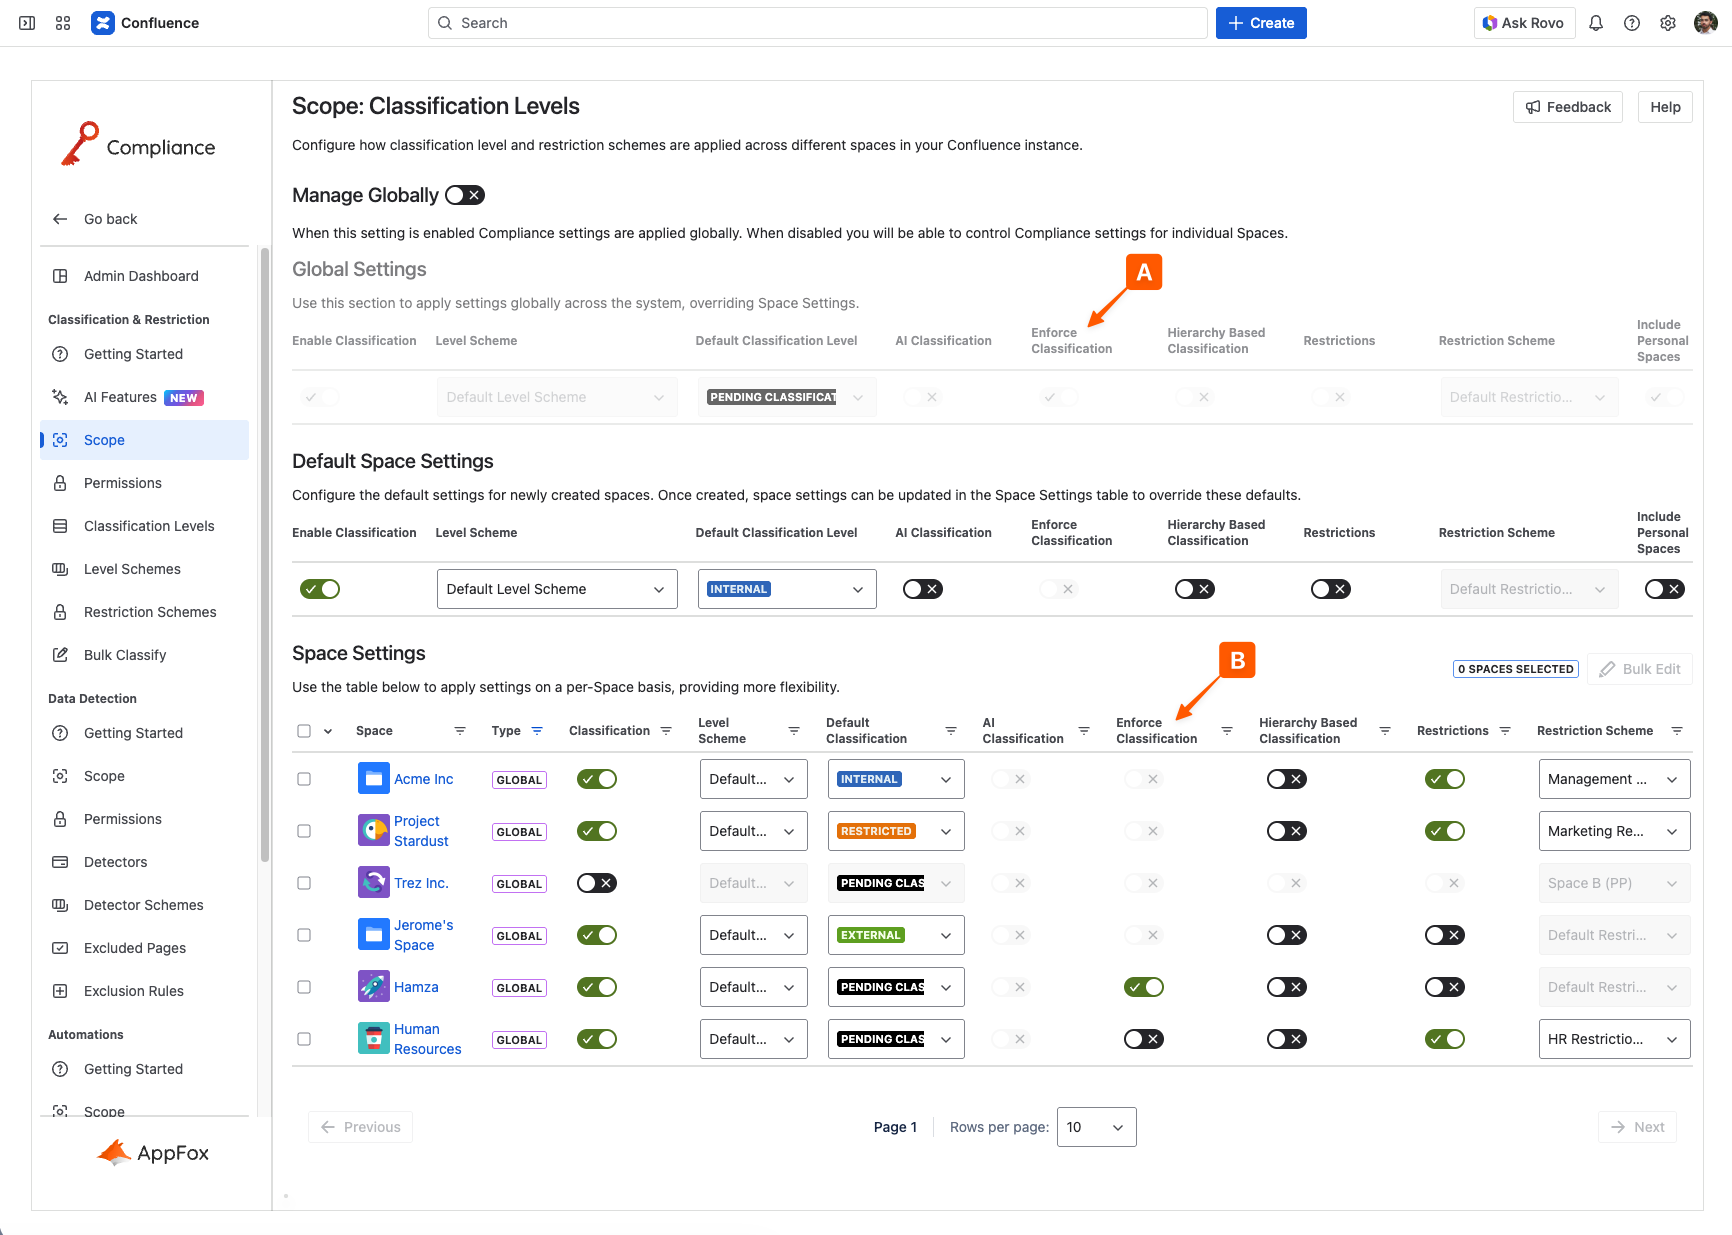Screen dimensions: 1732x1235
Task: Open the notifications bell icon
Action: tap(1596, 23)
